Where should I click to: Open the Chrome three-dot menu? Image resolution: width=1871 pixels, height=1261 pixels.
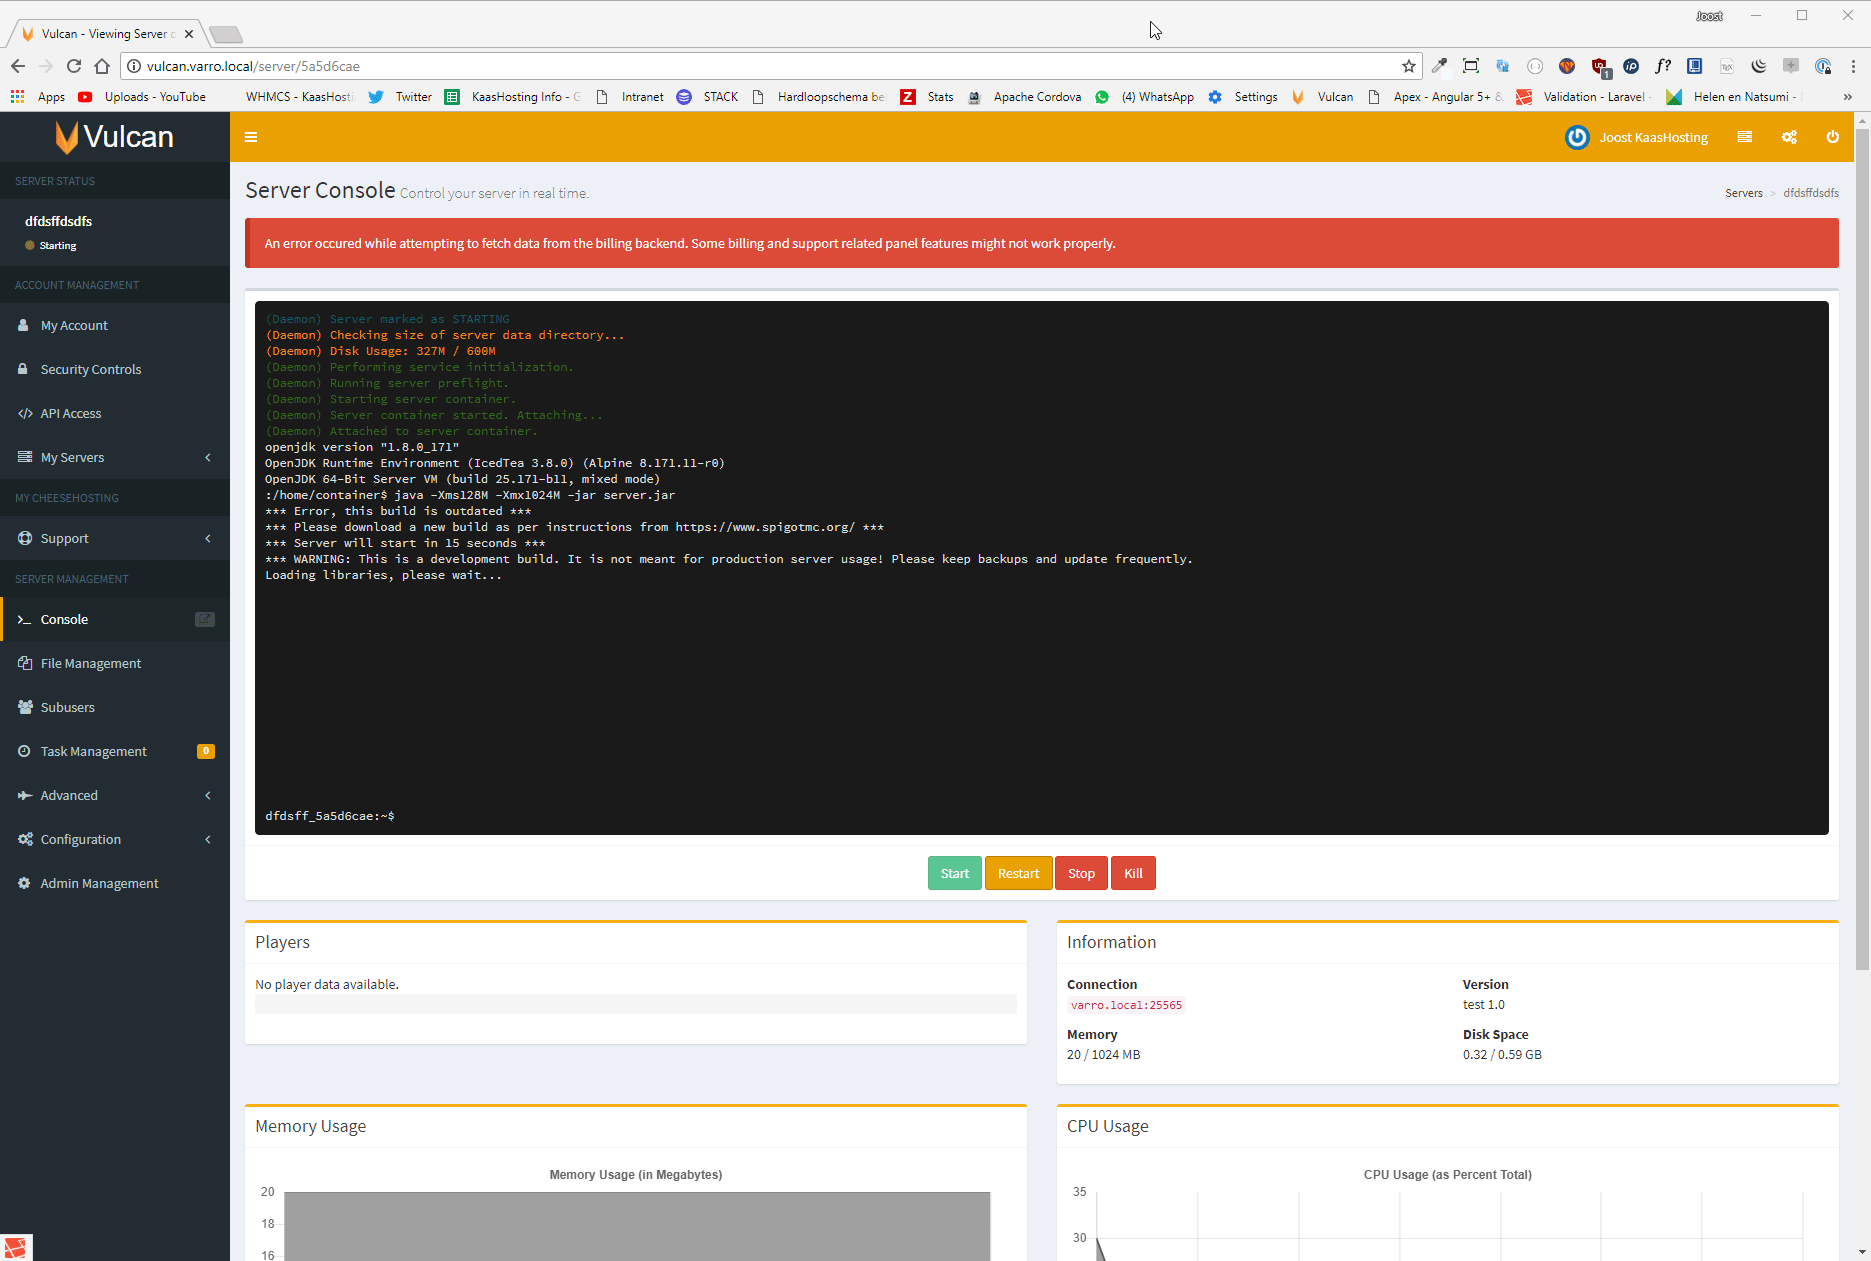[1853, 66]
